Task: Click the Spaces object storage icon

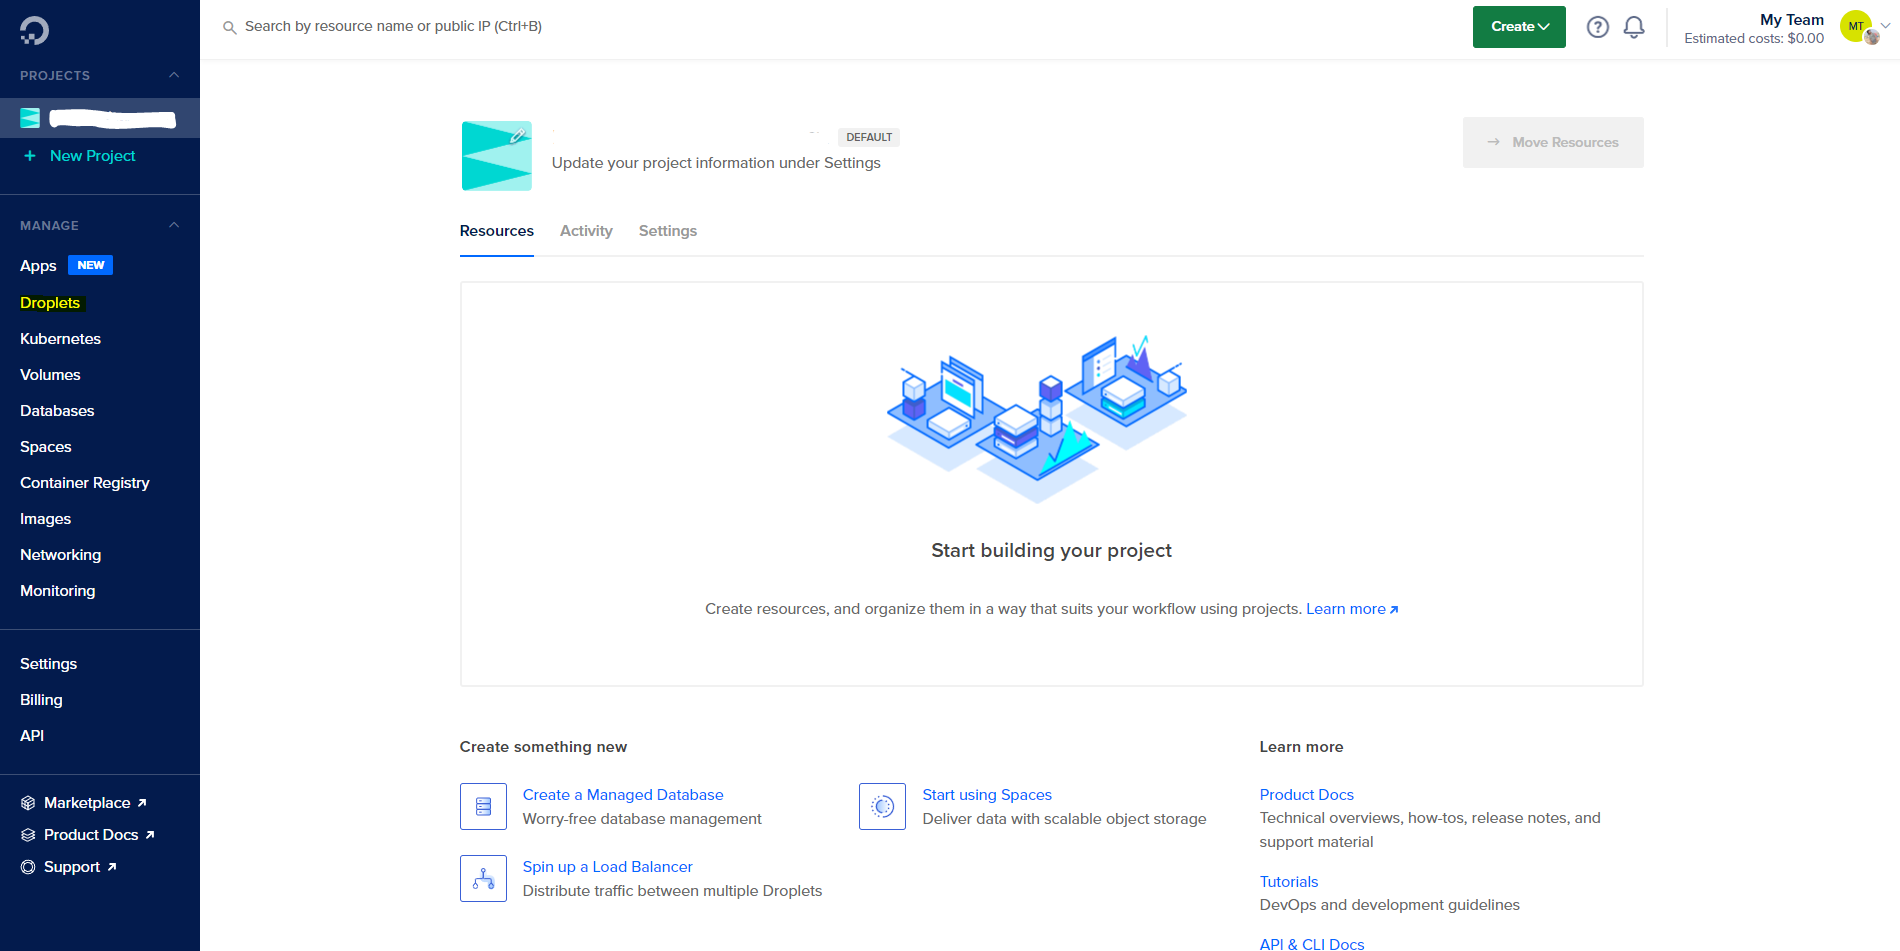Action: (881, 806)
